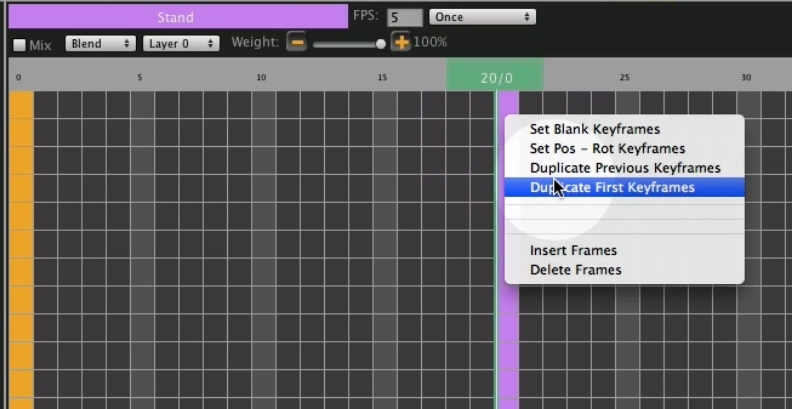Click frame 25 on the timeline ruler

click(625, 77)
